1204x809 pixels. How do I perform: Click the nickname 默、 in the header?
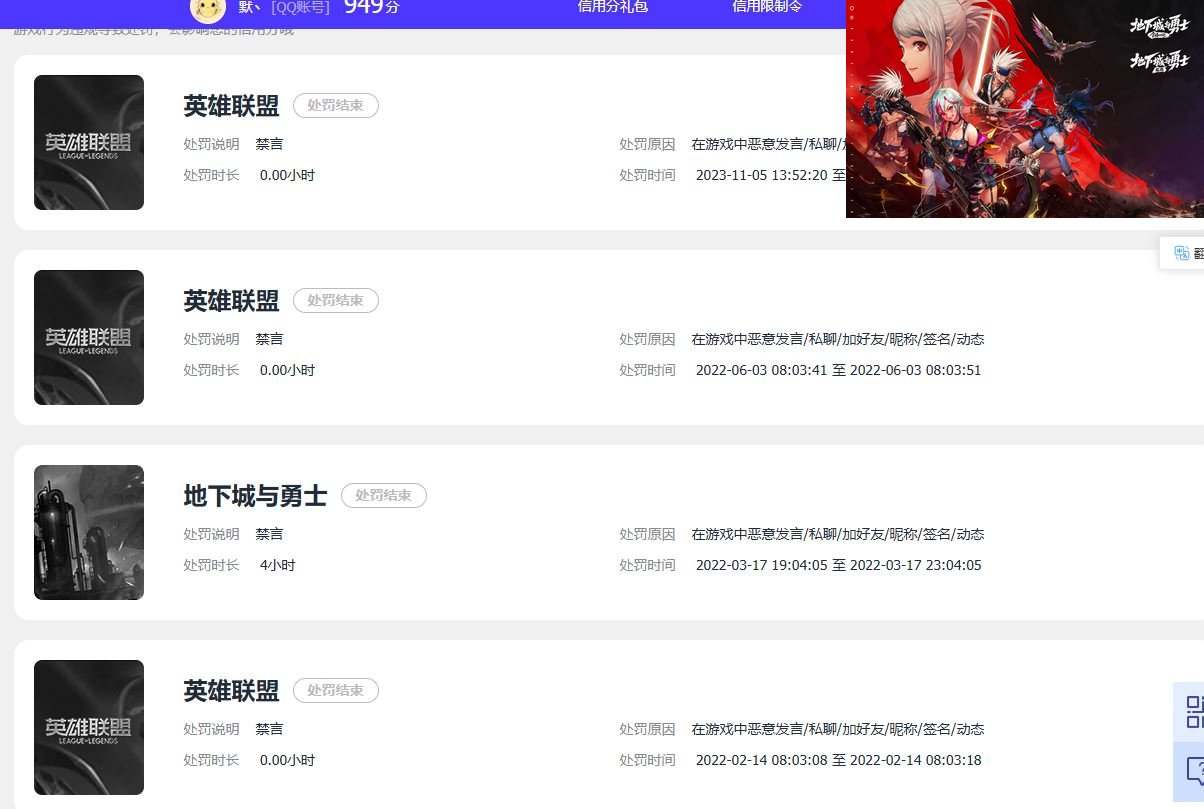click(250, 7)
